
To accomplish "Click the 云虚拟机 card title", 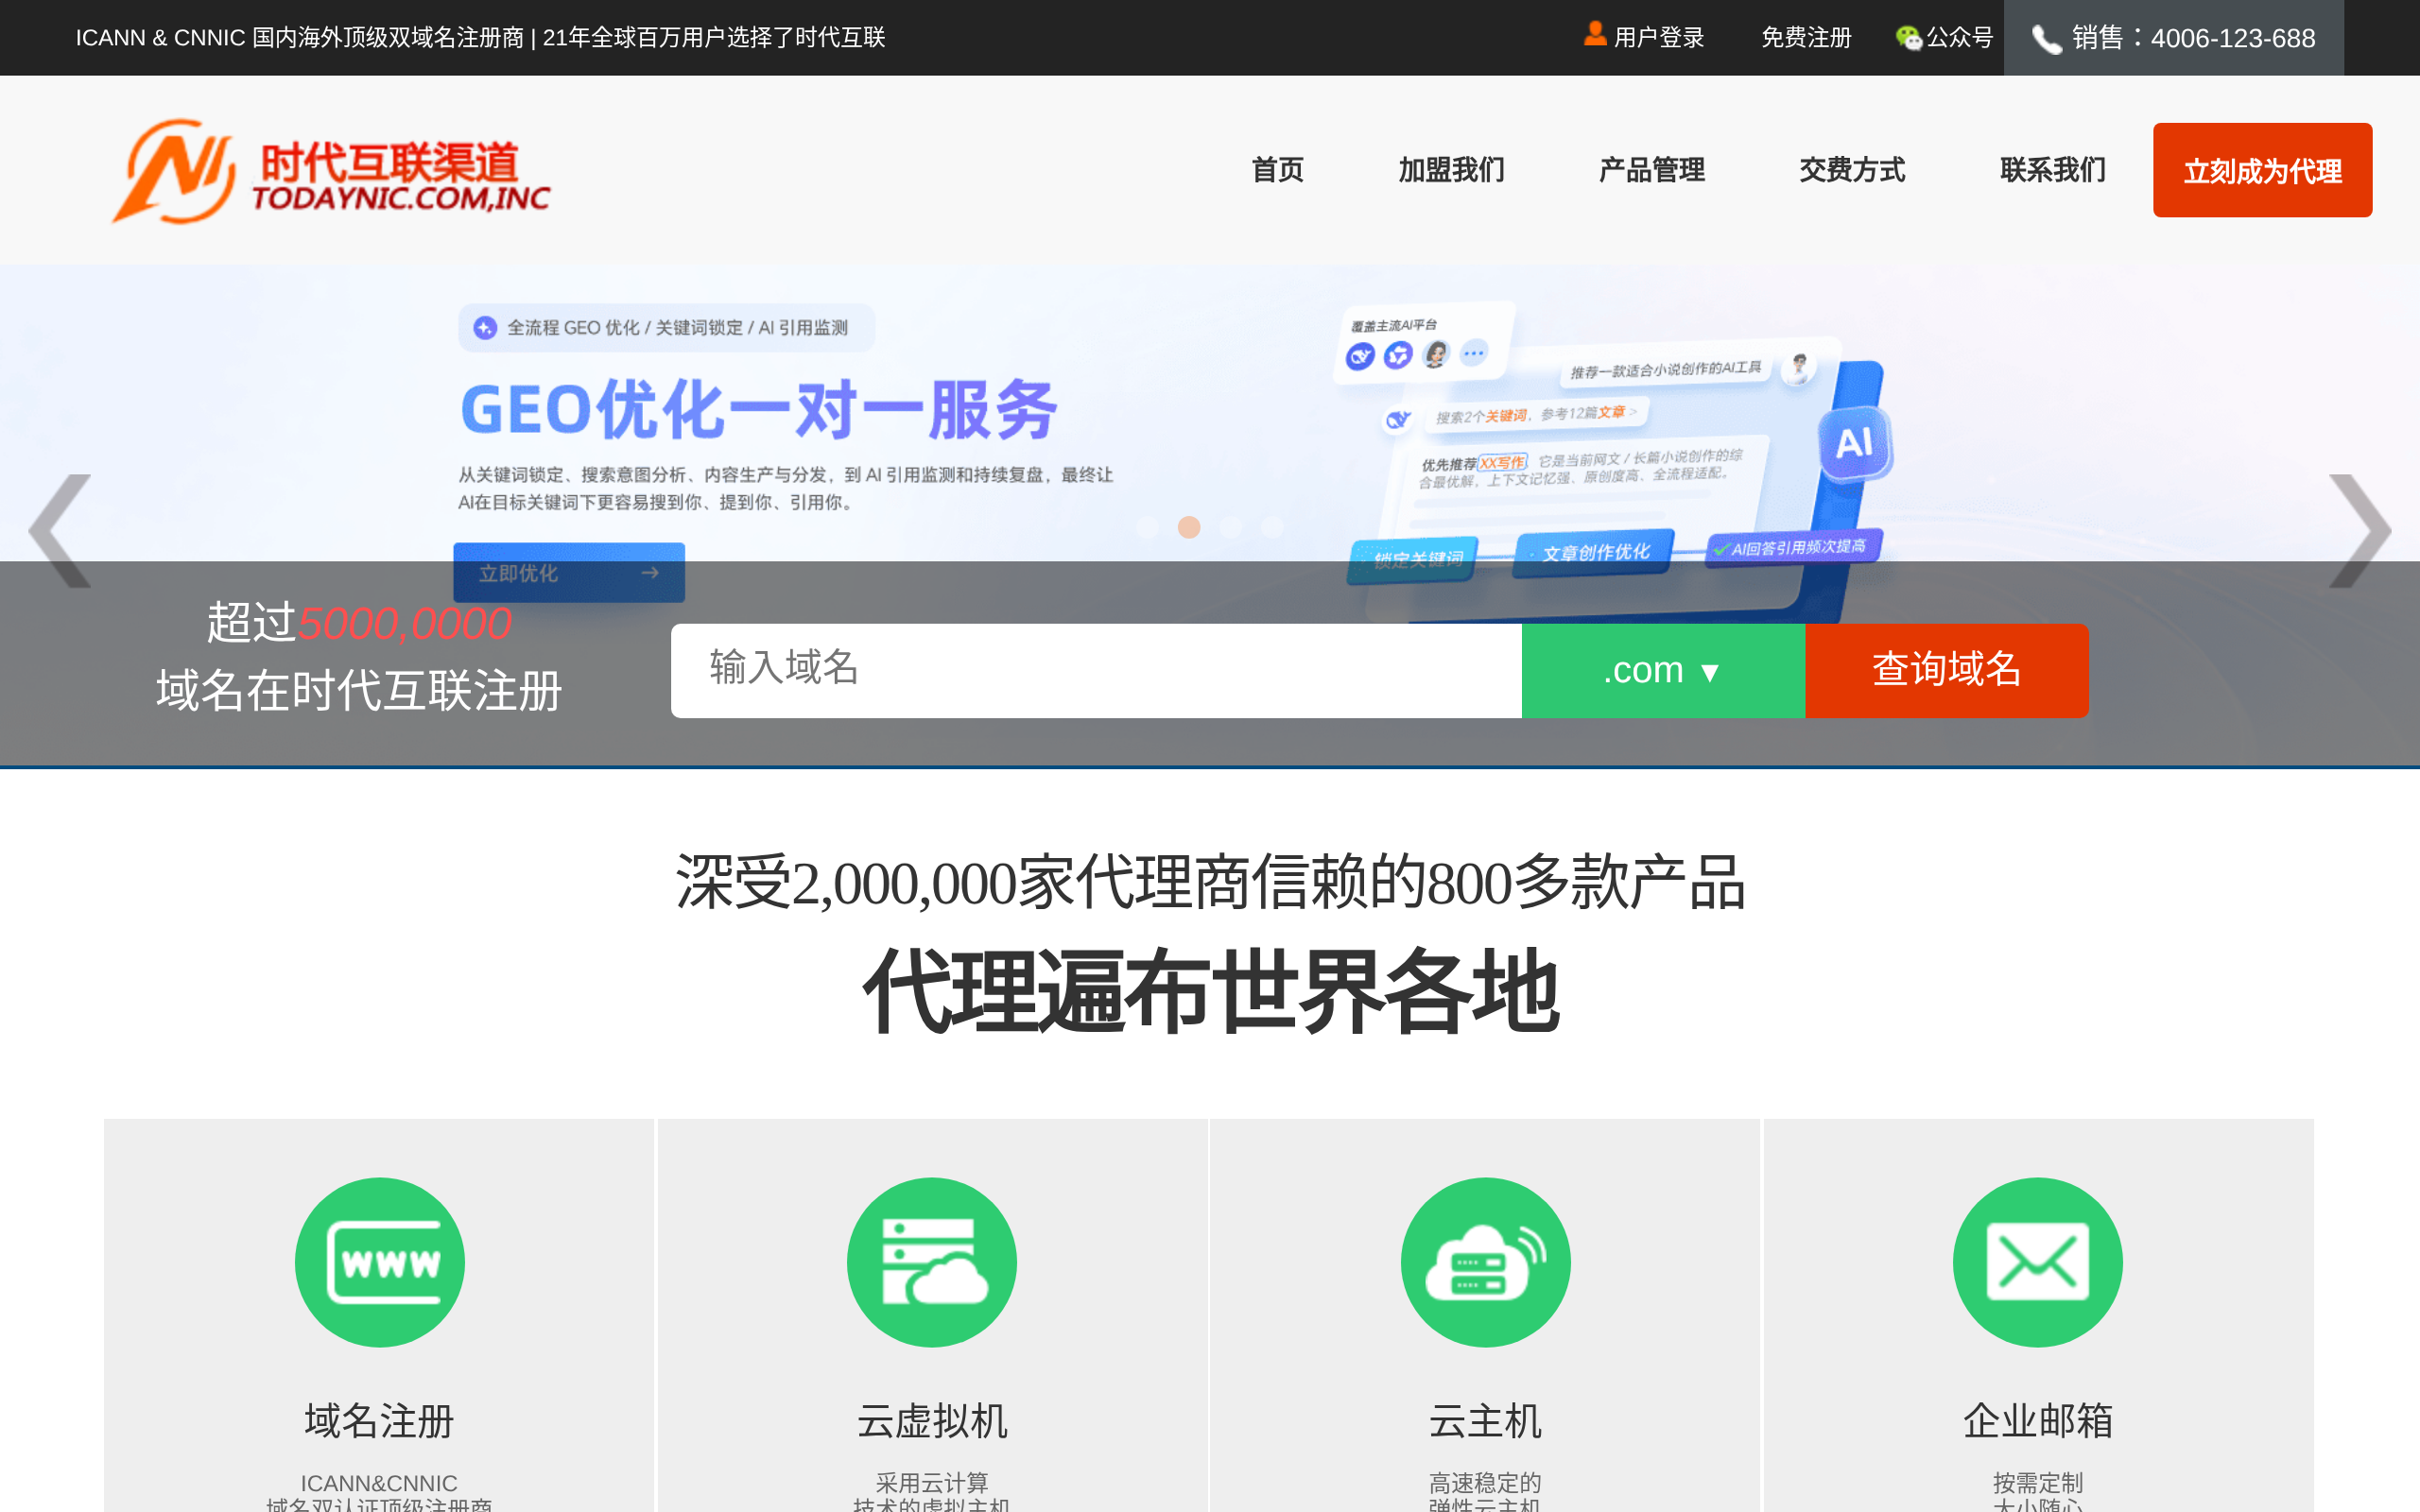I will click(x=932, y=1420).
